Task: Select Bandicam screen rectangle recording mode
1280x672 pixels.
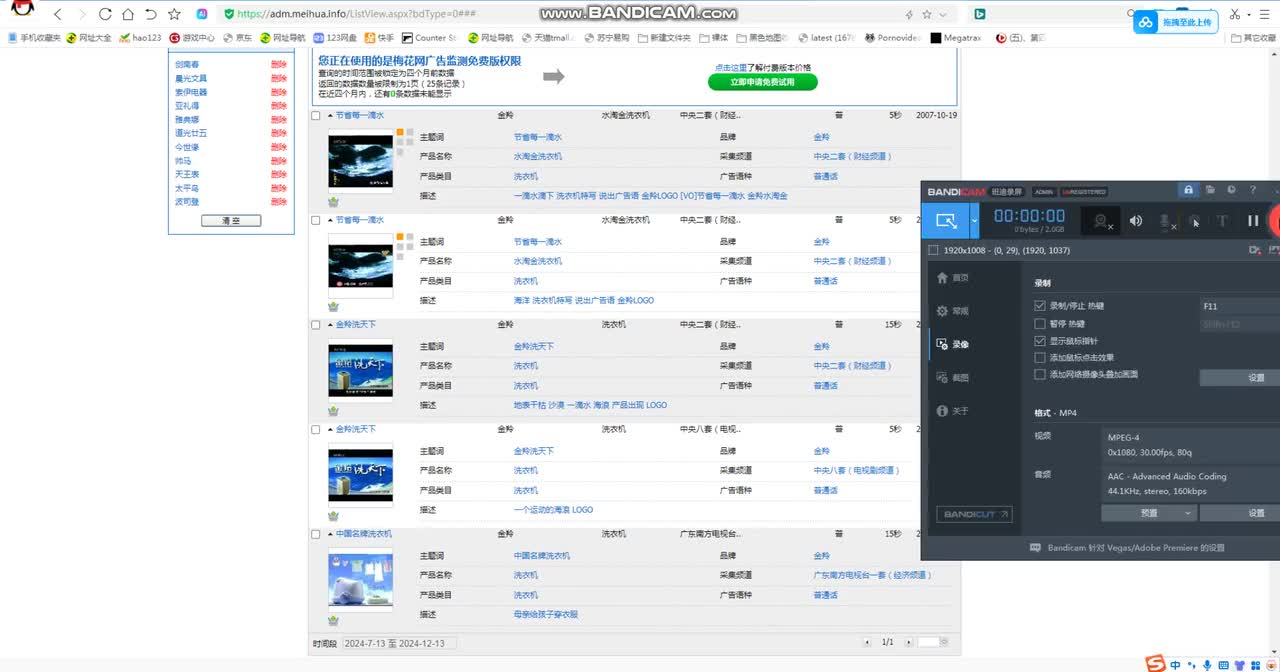Action: (x=944, y=220)
